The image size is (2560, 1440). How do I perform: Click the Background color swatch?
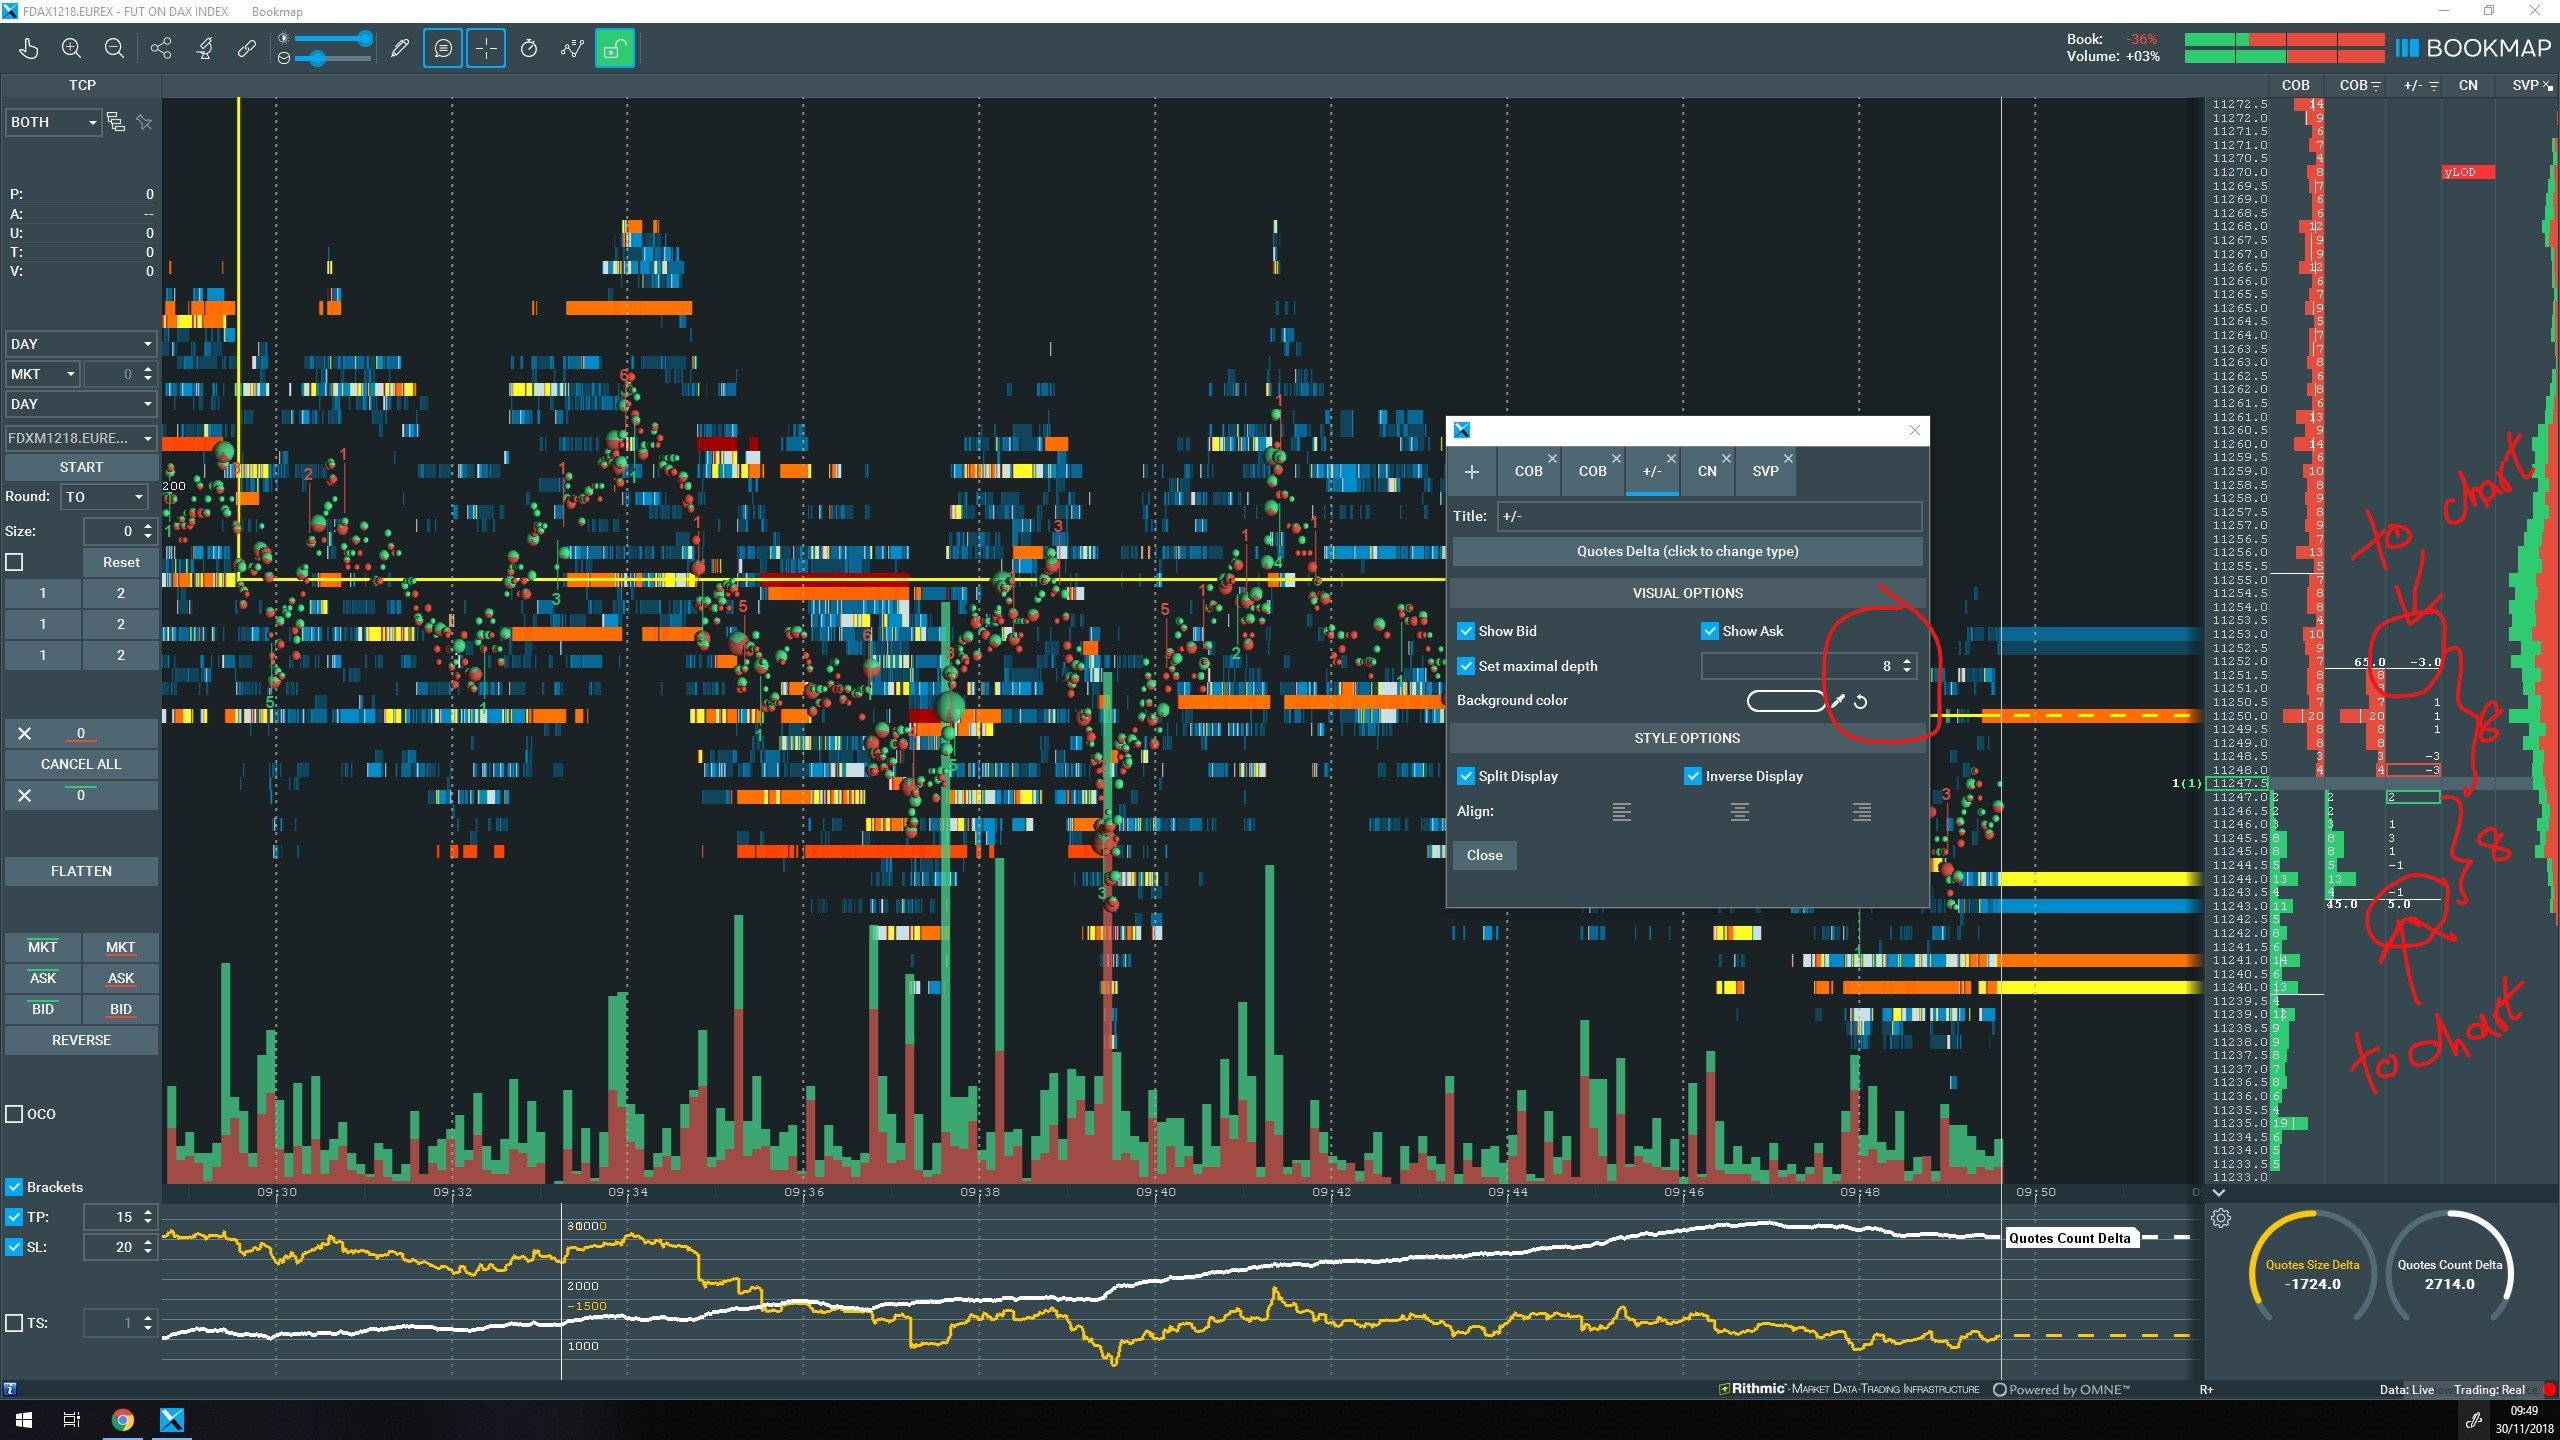click(1787, 700)
